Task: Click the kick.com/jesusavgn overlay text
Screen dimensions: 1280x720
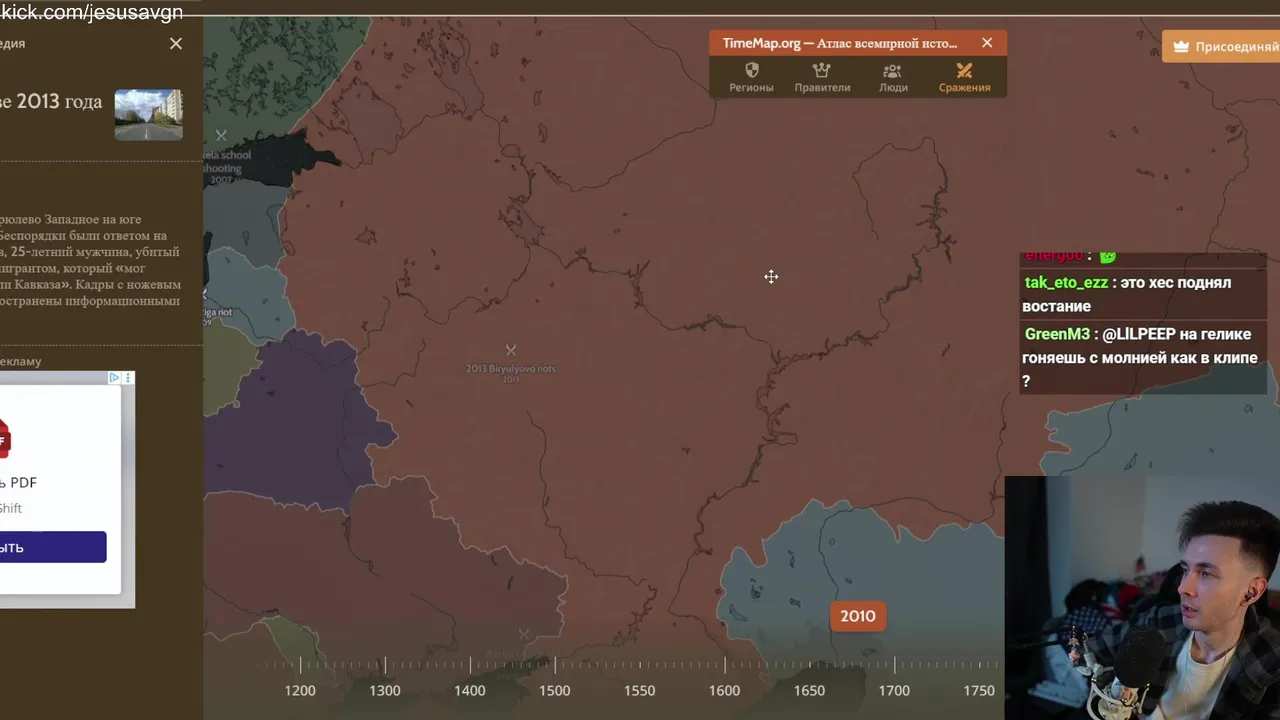Action: click(x=92, y=12)
